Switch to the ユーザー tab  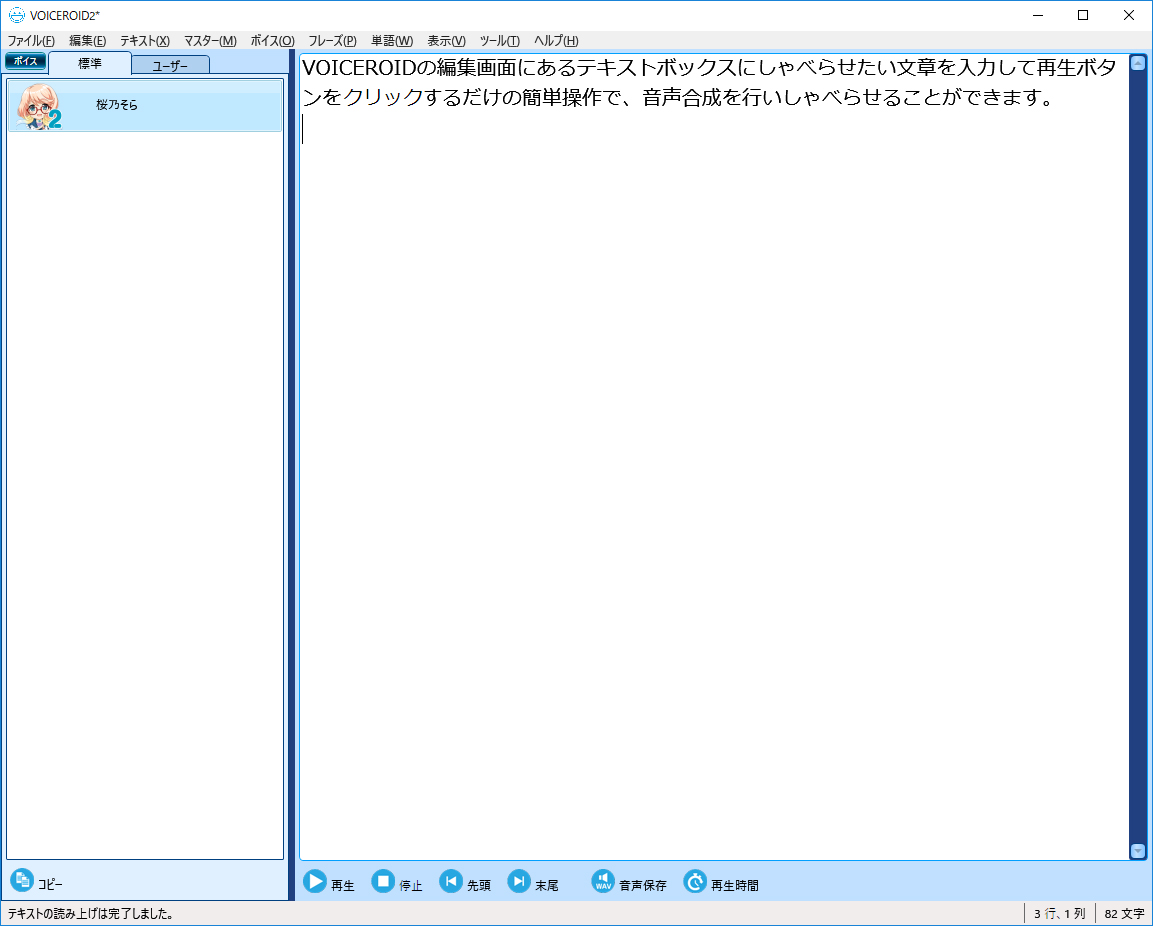click(x=171, y=65)
